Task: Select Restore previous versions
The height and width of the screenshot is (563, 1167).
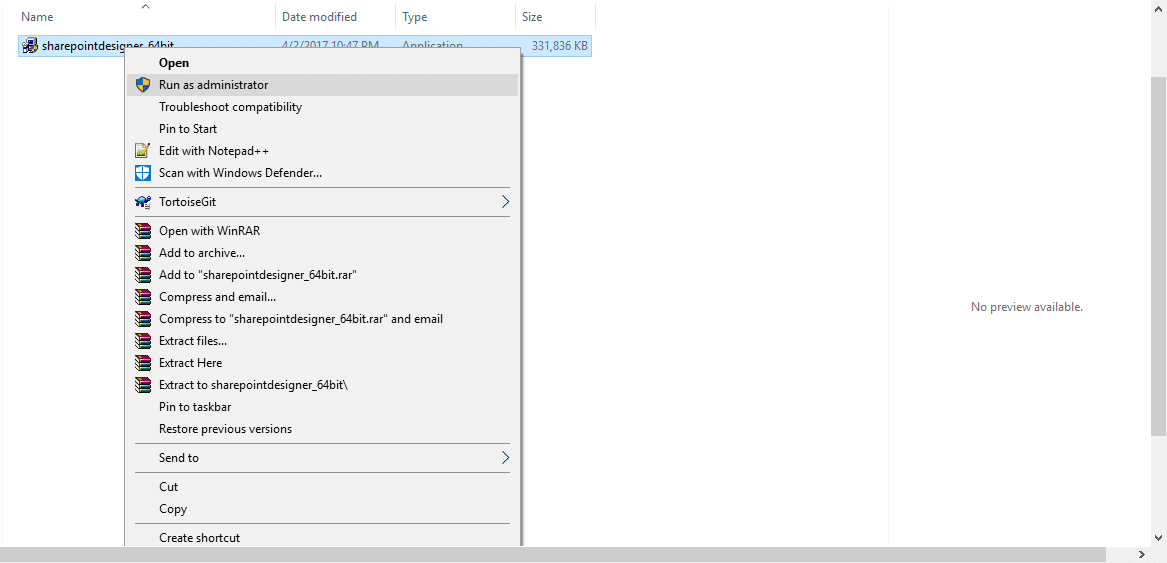Action: (322, 429)
